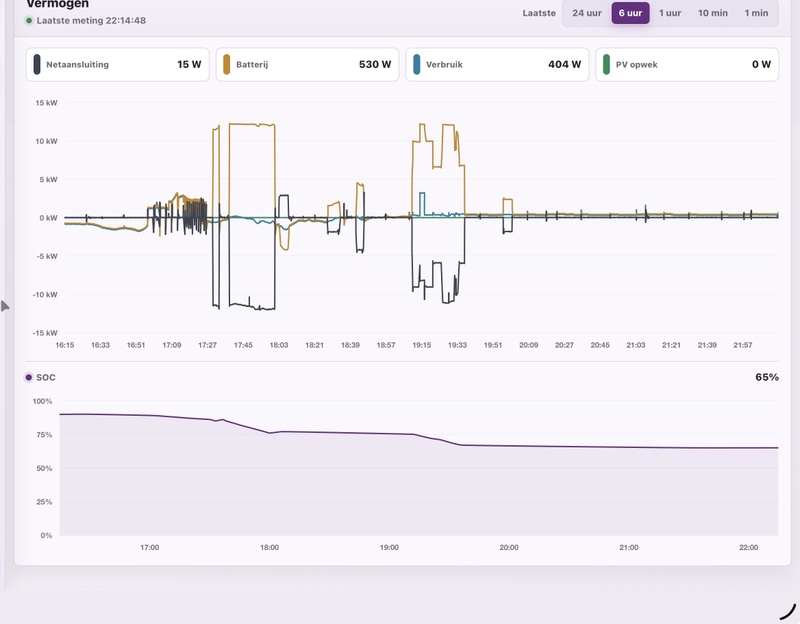Click the "0 W" PV opwek value
The height and width of the screenshot is (624, 800).
coord(761,64)
